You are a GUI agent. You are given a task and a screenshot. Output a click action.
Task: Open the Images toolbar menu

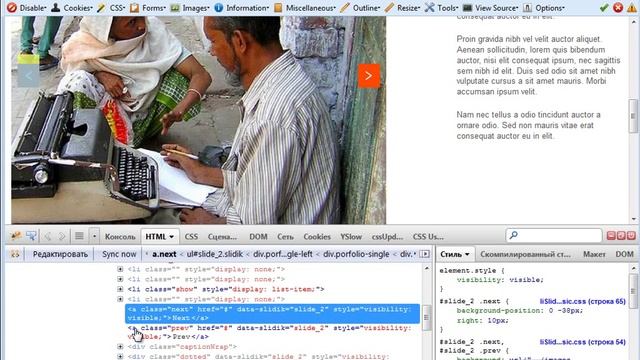(x=190, y=8)
